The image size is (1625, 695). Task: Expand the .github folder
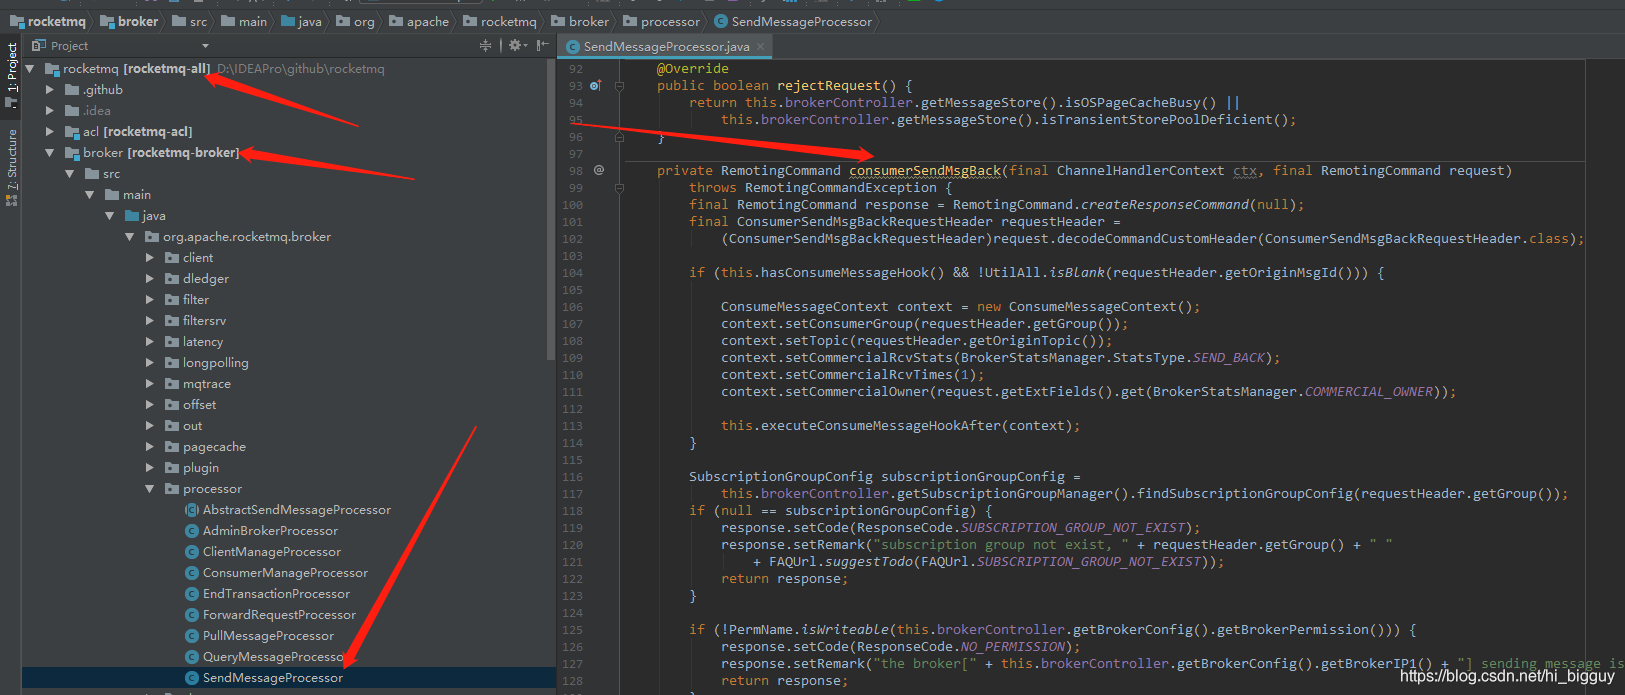(50, 90)
